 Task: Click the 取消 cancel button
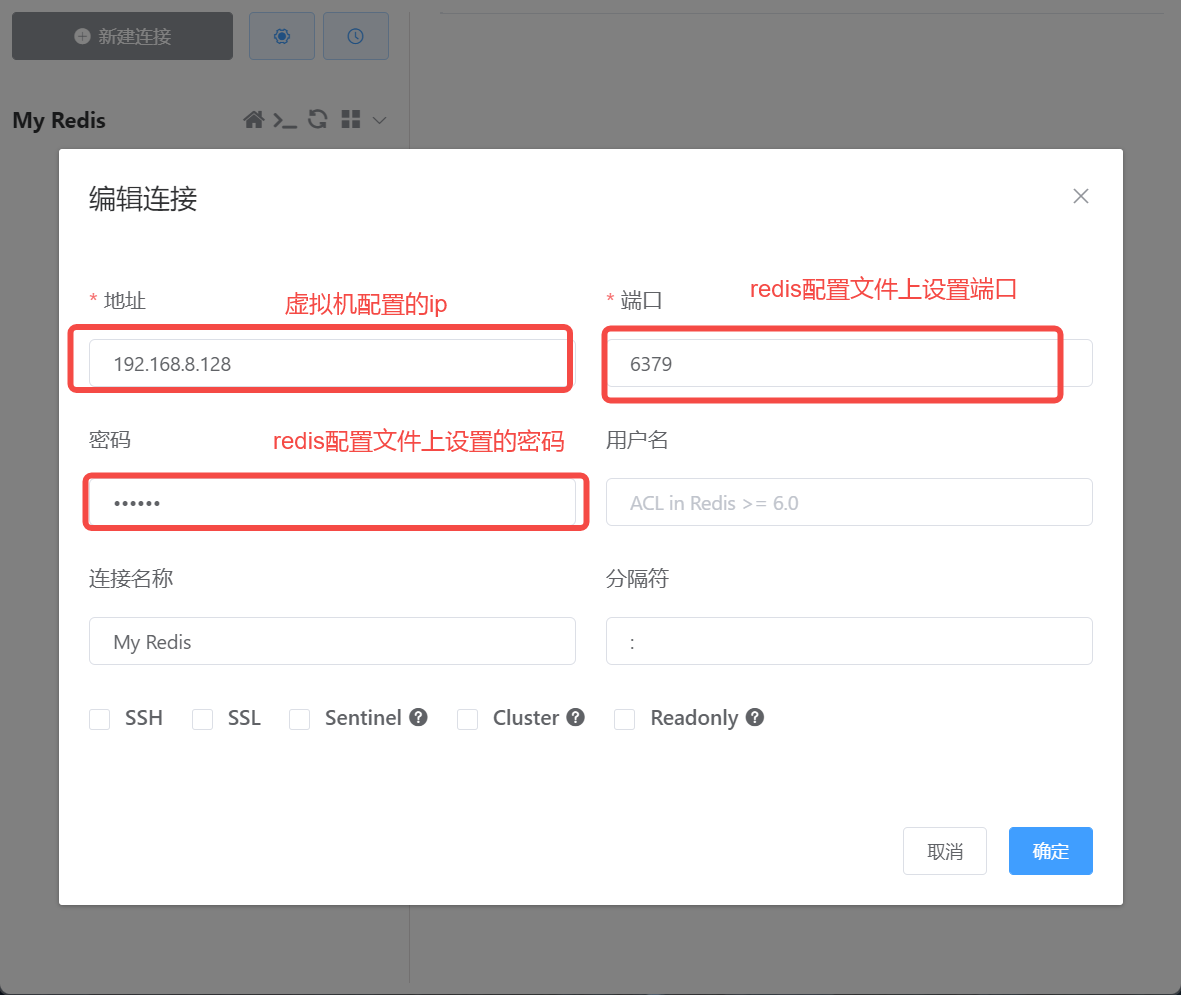[944, 851]
